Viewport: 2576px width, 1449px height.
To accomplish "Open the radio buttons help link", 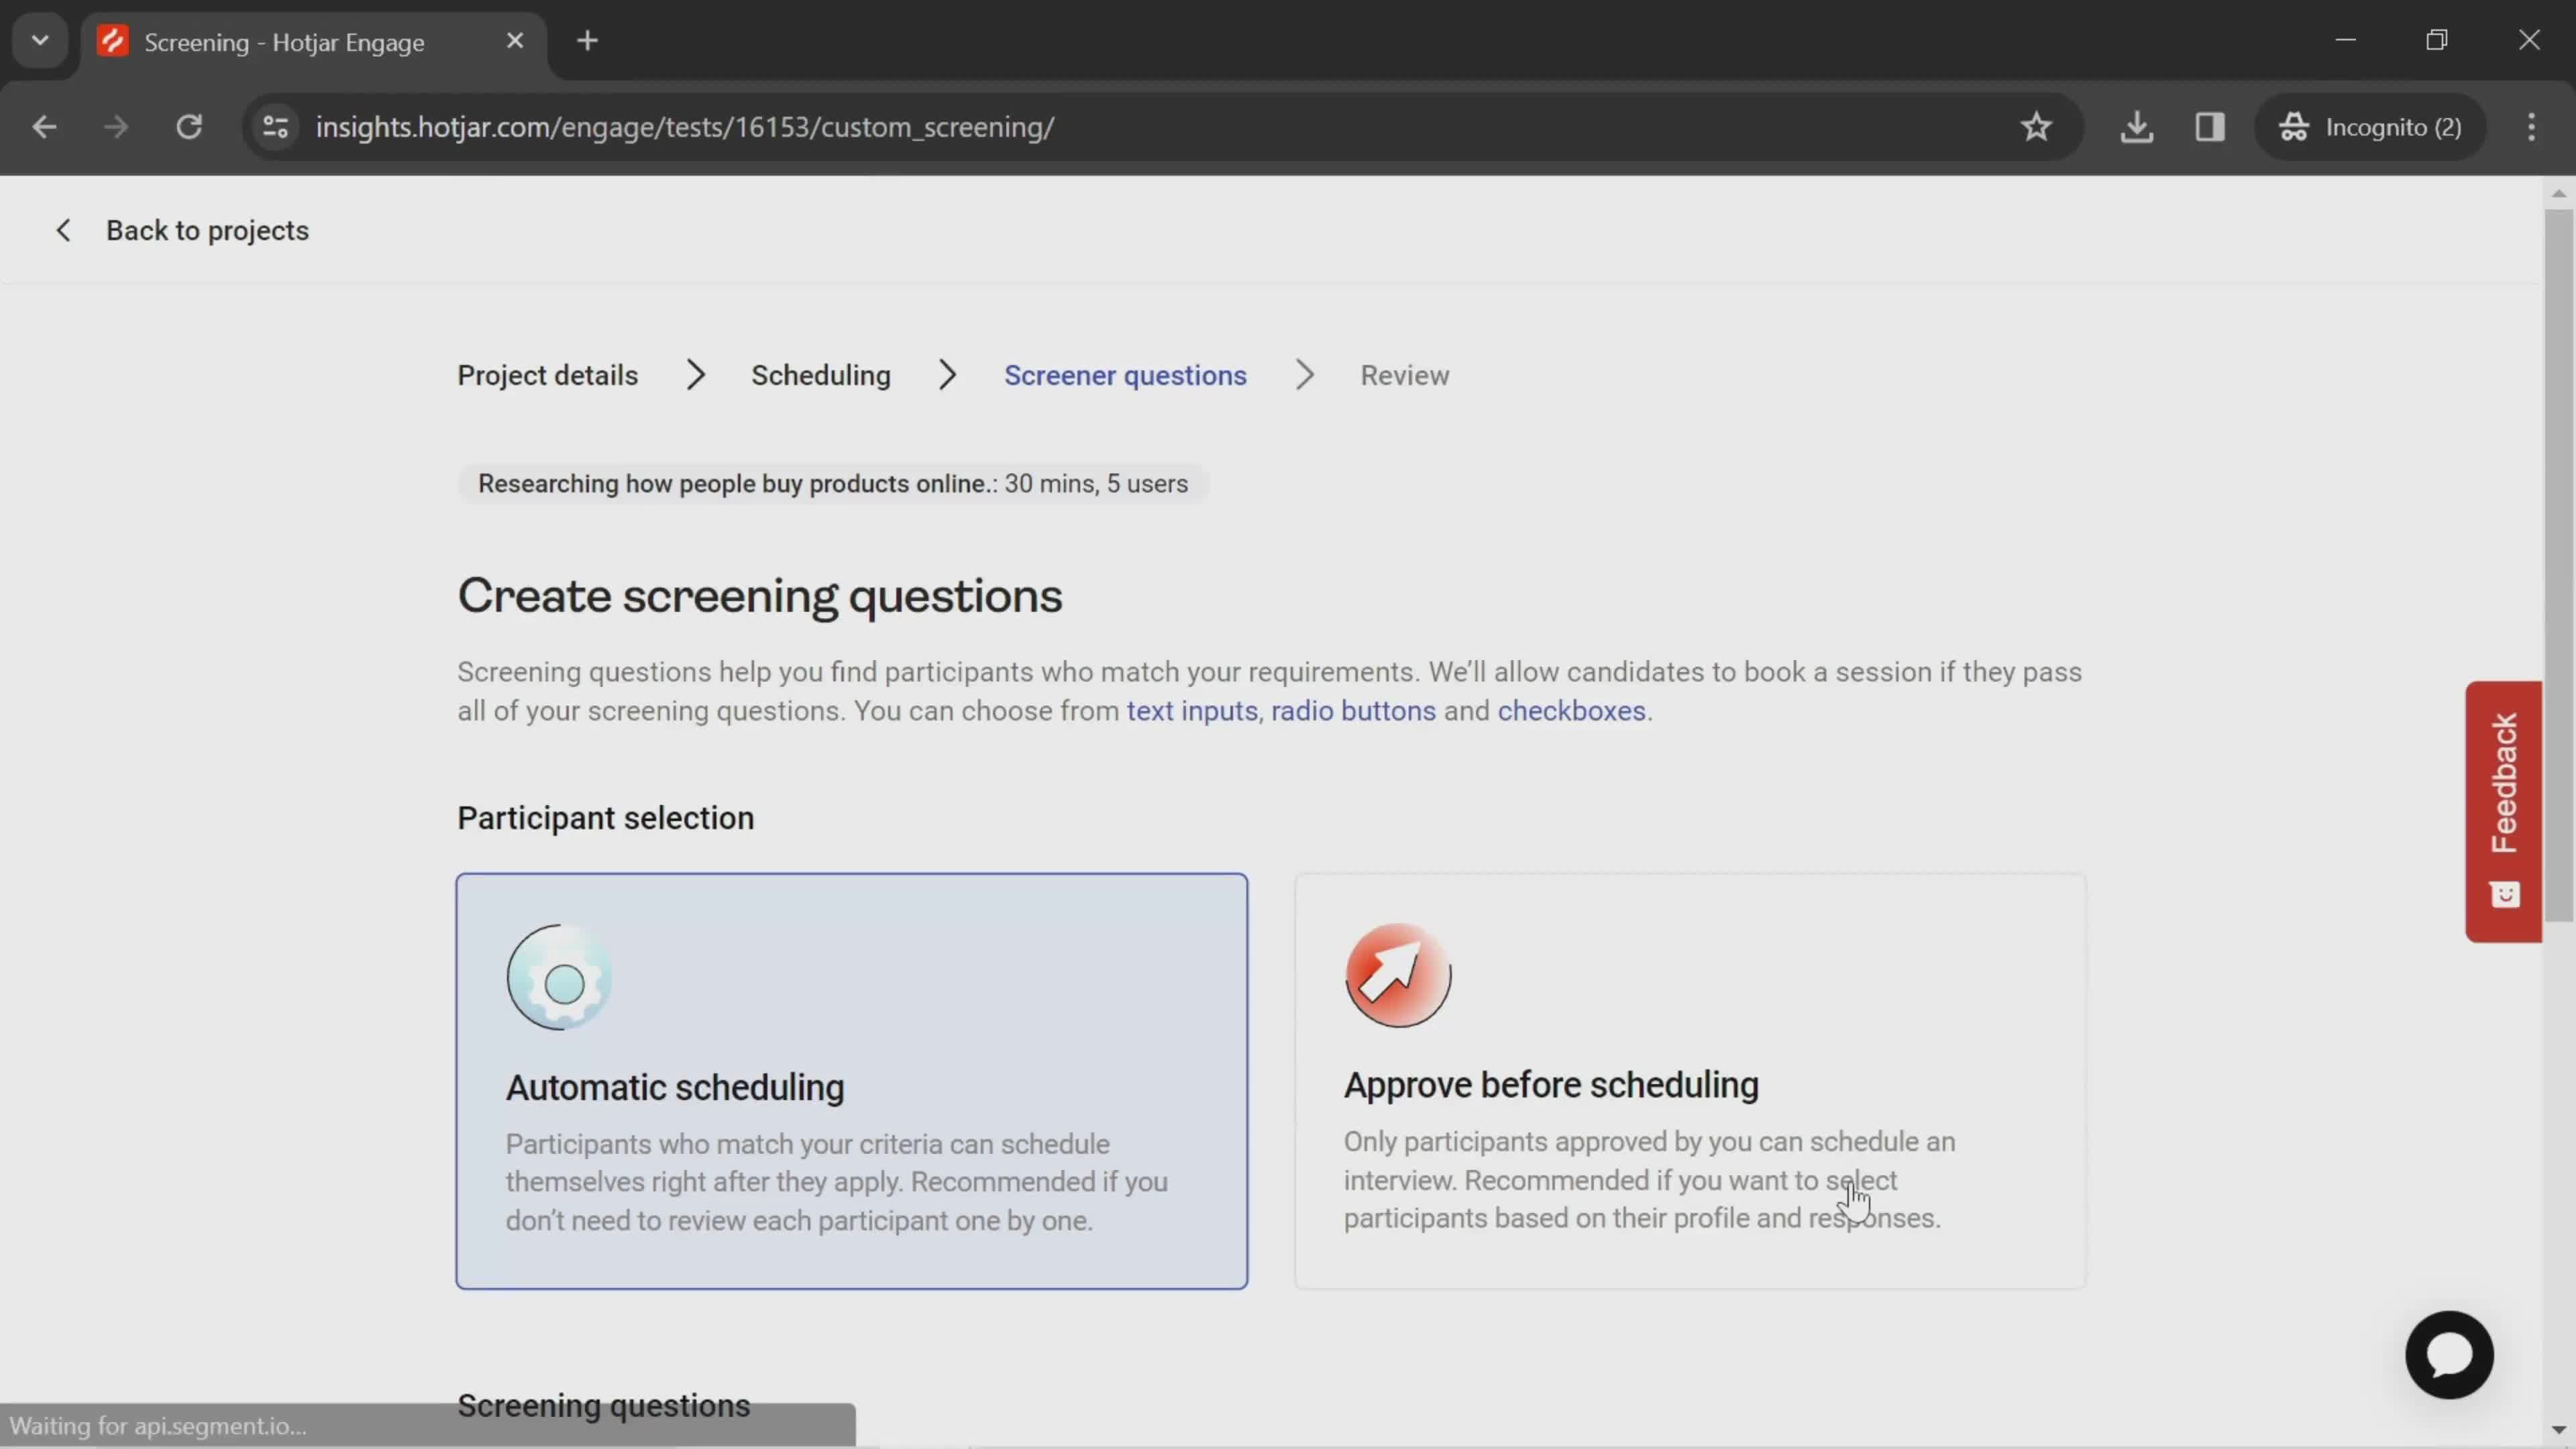I will [x=1353, y=711].
